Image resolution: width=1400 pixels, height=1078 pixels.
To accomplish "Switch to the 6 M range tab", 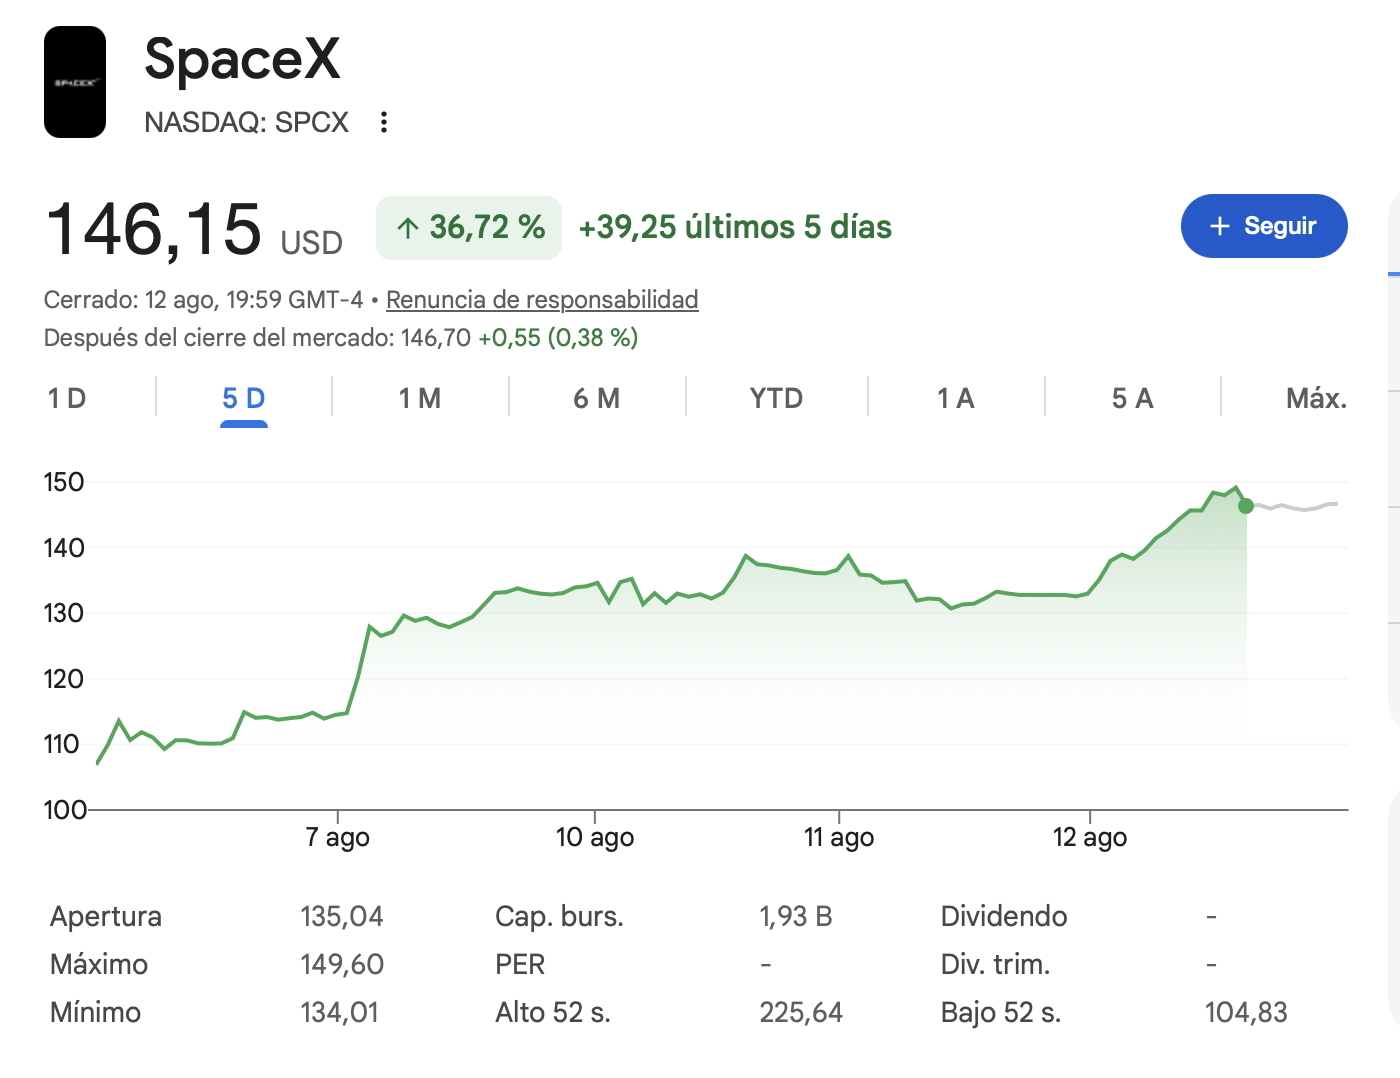I will click(597, 399).
